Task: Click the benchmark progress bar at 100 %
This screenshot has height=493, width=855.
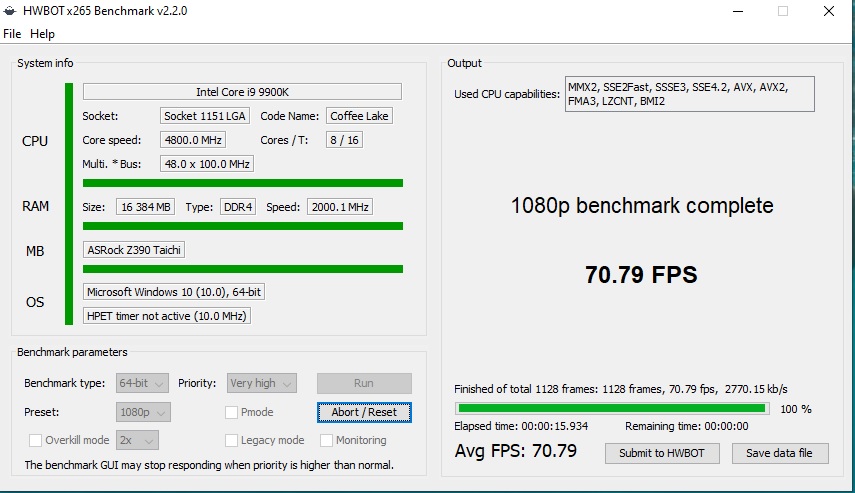Action: point(612,408)
